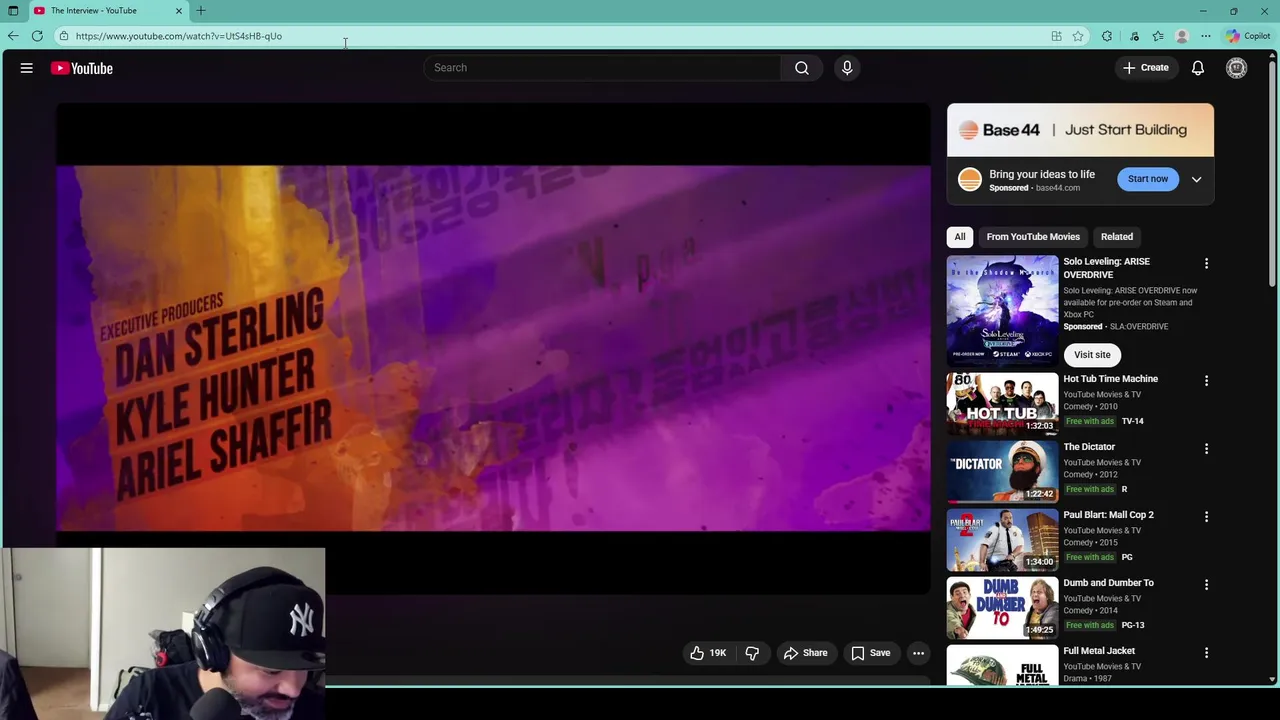Click Visit site for Solo Leveling
The height and width of the screenshot is (720, 1280).
point(1092,355)
